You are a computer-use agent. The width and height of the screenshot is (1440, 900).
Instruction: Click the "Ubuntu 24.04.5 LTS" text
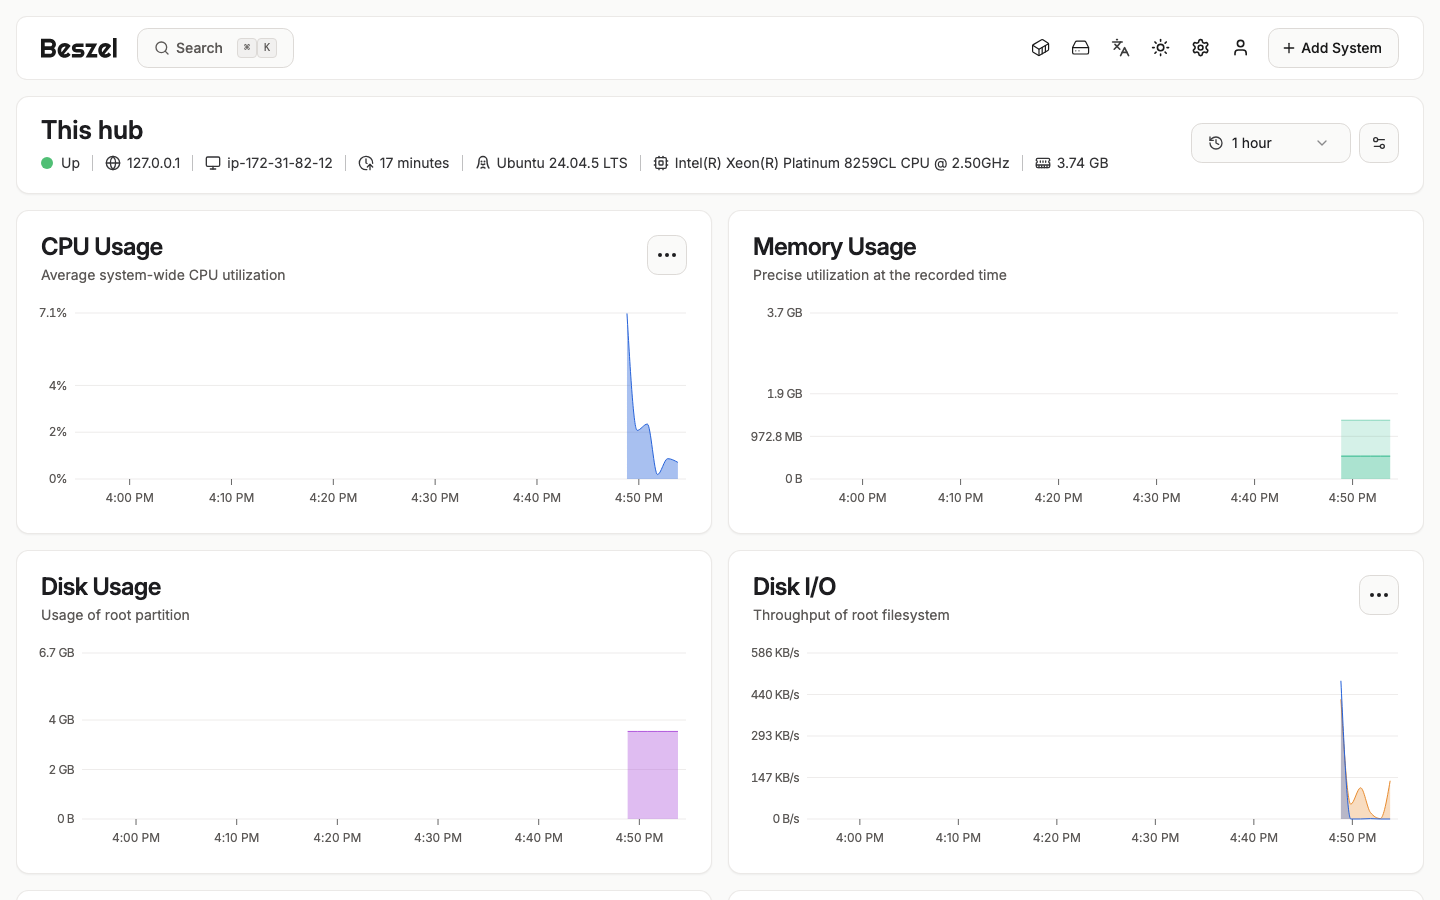[x=562, y=163]
